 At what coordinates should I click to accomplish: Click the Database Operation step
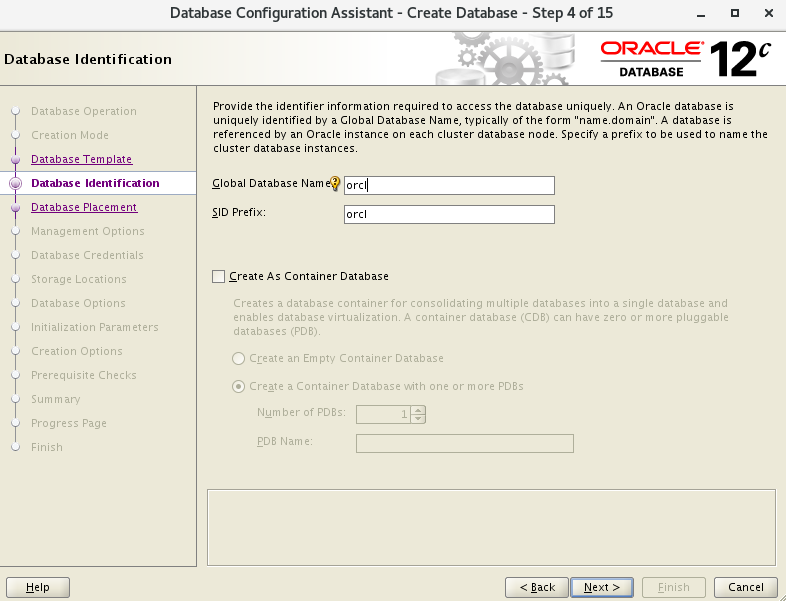point(84,111)
